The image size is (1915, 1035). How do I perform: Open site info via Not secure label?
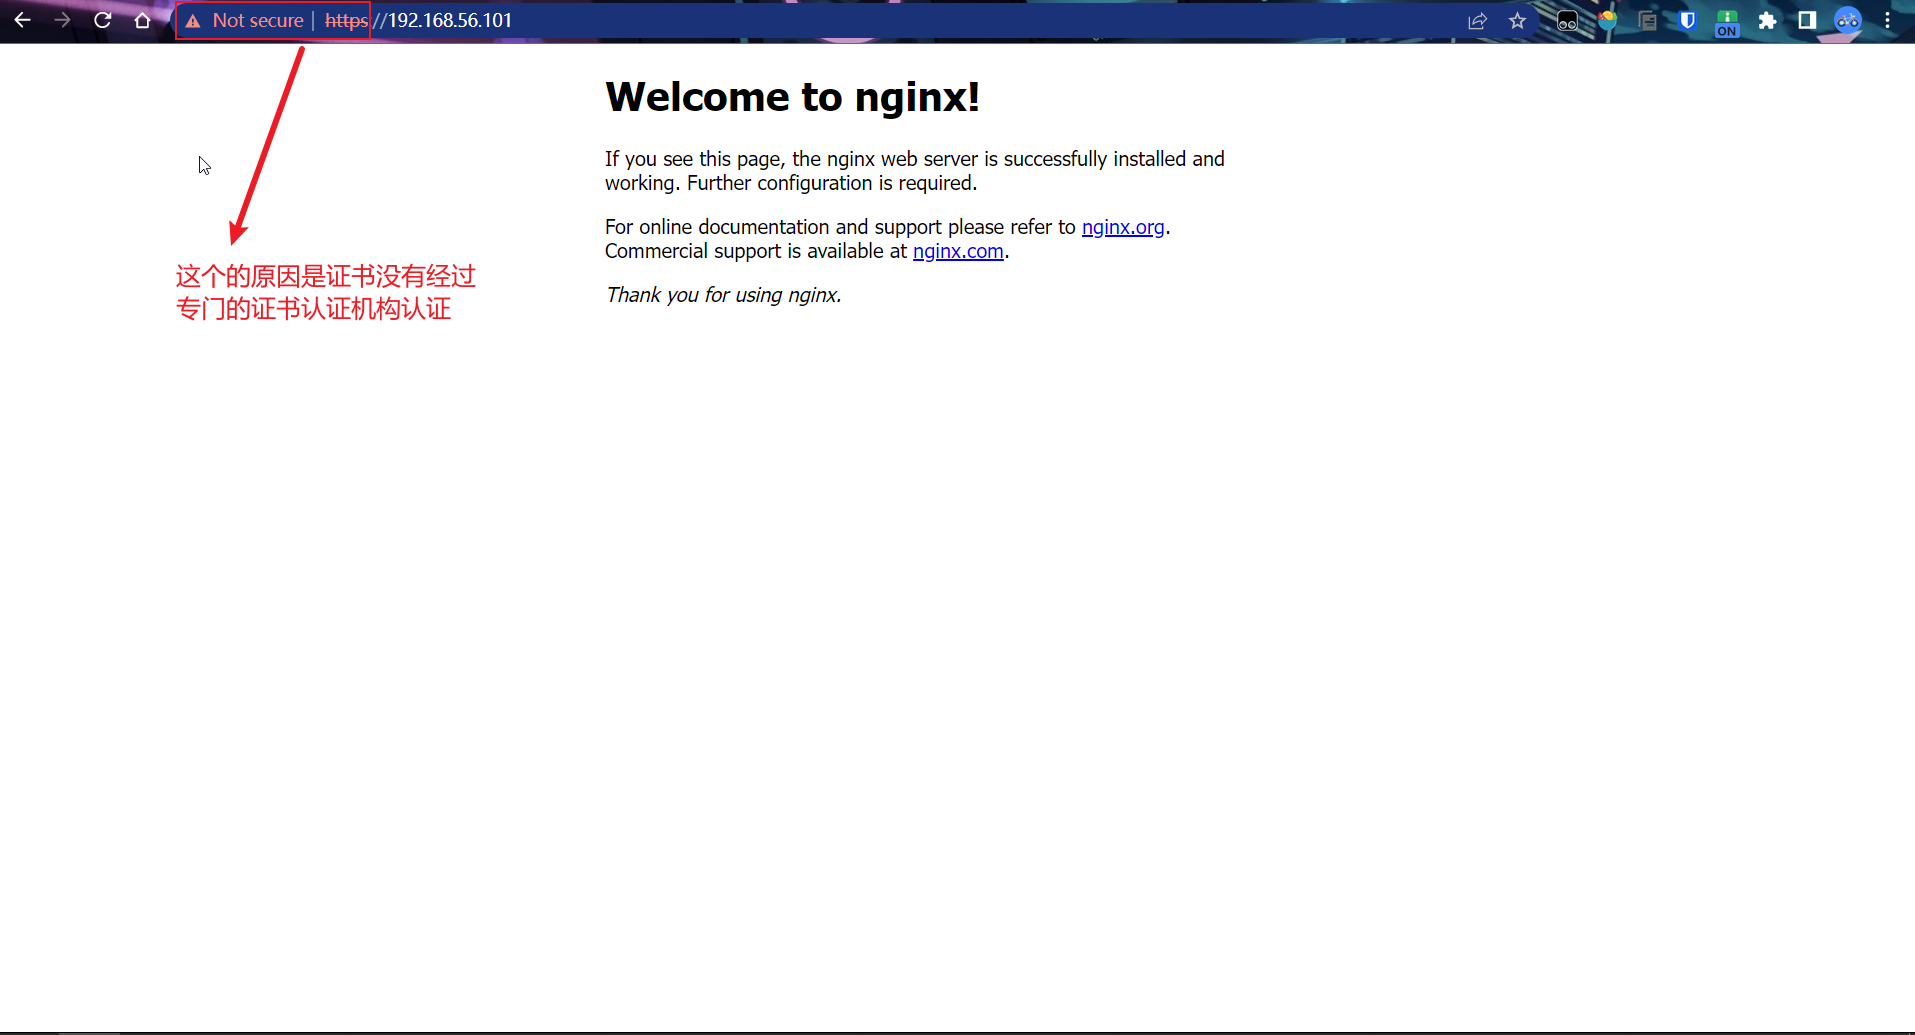[258, 20]
